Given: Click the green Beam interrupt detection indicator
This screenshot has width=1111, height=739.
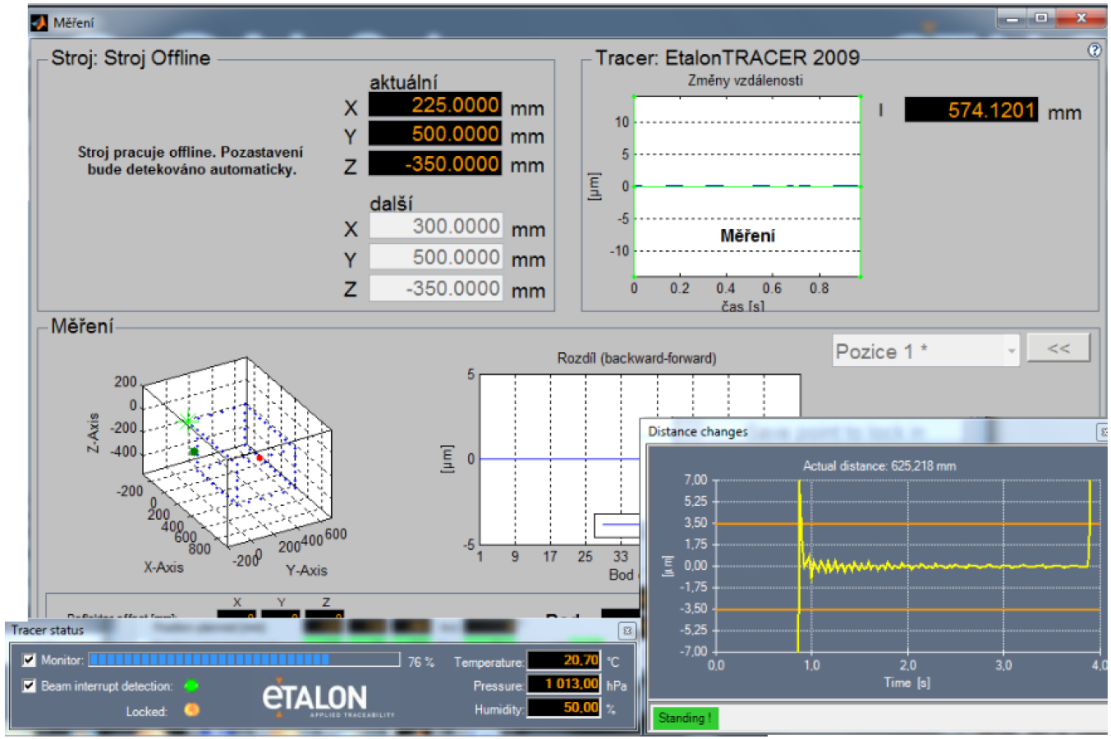Looking at the screenshot, I should pos(191,686).
